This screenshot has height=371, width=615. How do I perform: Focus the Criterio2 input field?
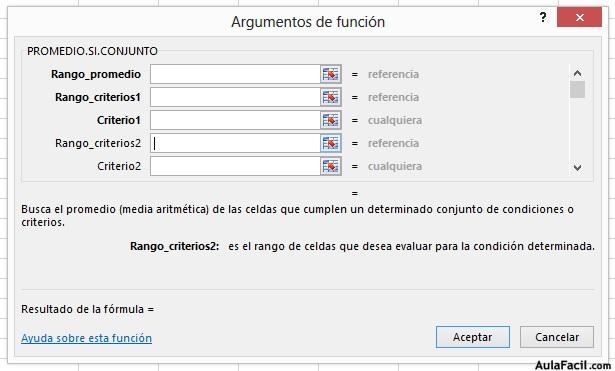pyautogui.click(x=235, y=166)
